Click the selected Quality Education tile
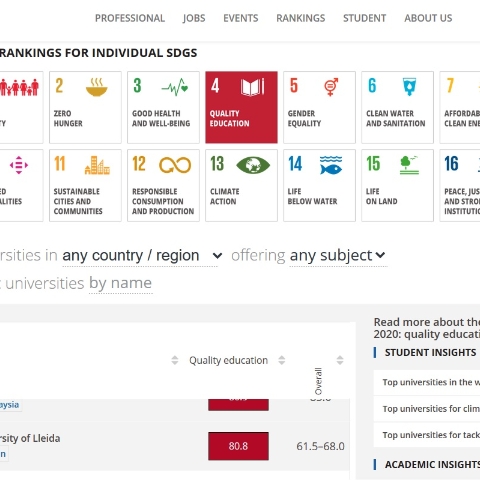Screen dimensions: 480x500 241,107
